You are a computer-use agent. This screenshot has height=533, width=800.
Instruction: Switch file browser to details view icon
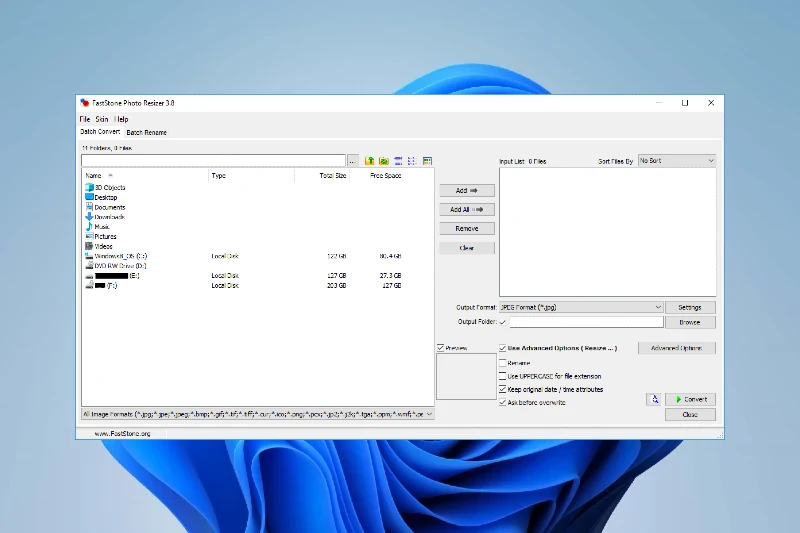[398, 160]
